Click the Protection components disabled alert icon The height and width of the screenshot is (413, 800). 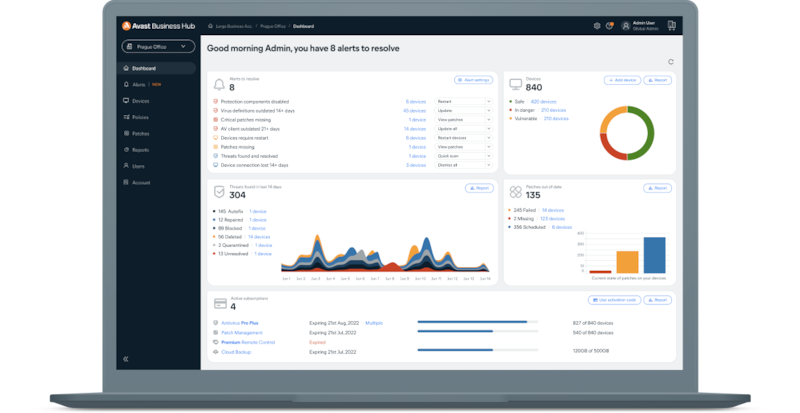(x=215, y=102)
